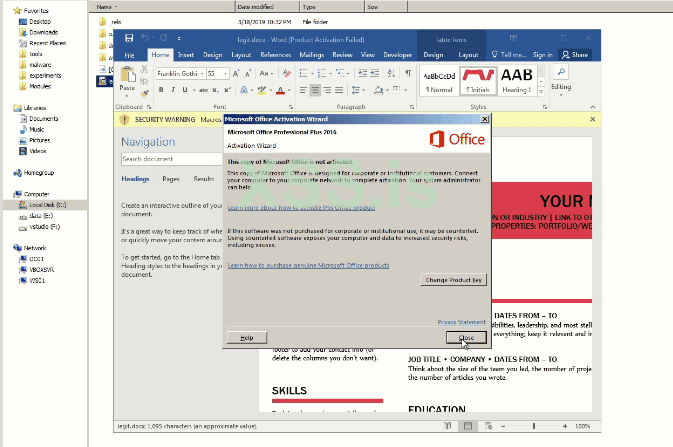The width and height of the screenshot is (673, 447).
Task: Activate the Format Painter brush
Action: click(144, 93)
